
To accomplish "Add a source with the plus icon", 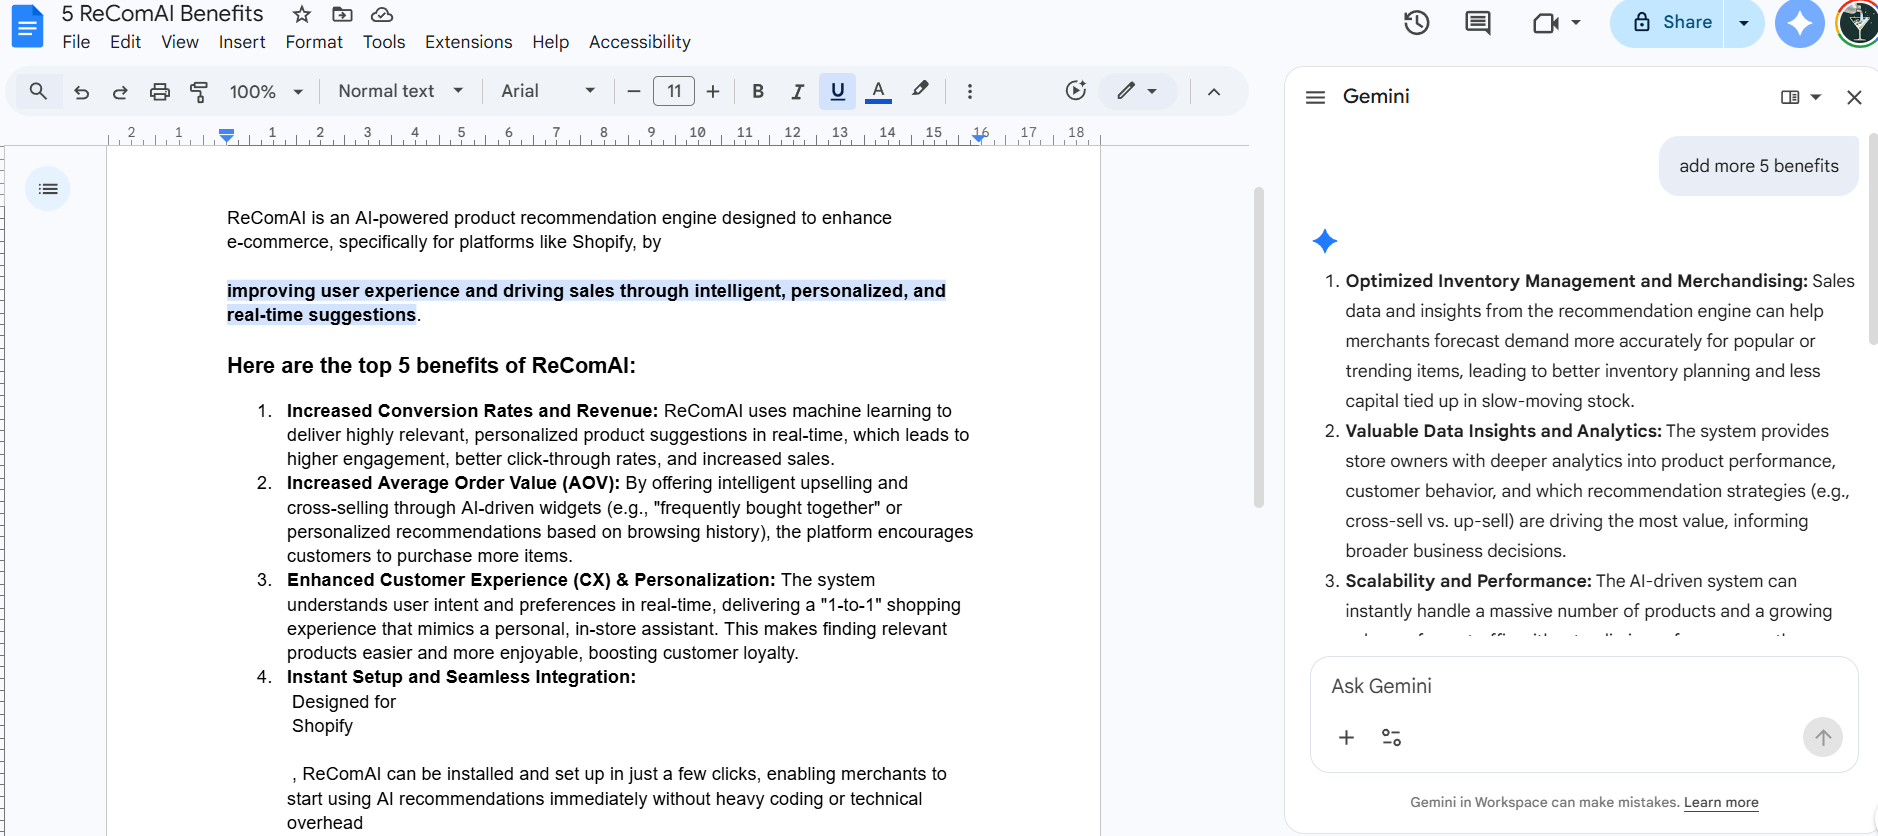I will (1346, 738).
